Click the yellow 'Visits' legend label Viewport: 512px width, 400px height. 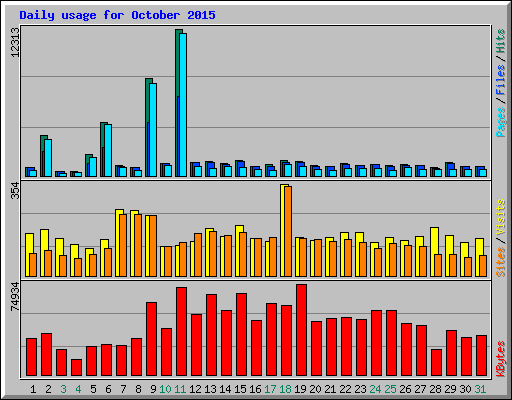[500, 218]
